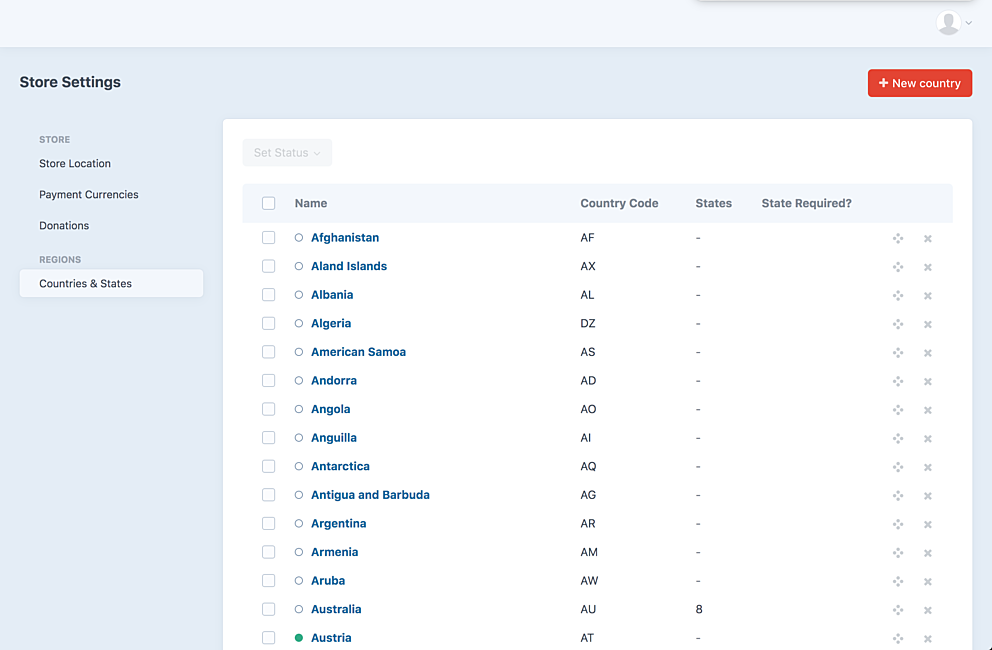The width and height of the screenshot is (992, 650).
Task: Click the reorder handle for Afghanistan
Action: [898, 239]
